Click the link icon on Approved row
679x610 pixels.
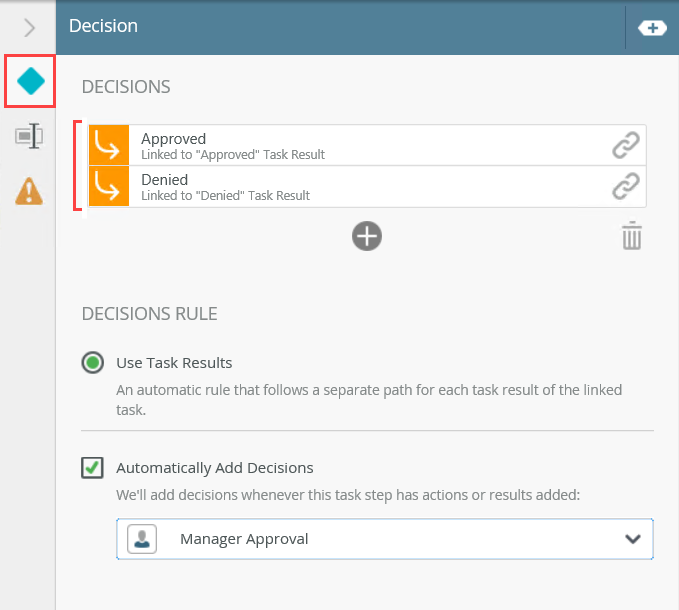[x=626, y=145]
